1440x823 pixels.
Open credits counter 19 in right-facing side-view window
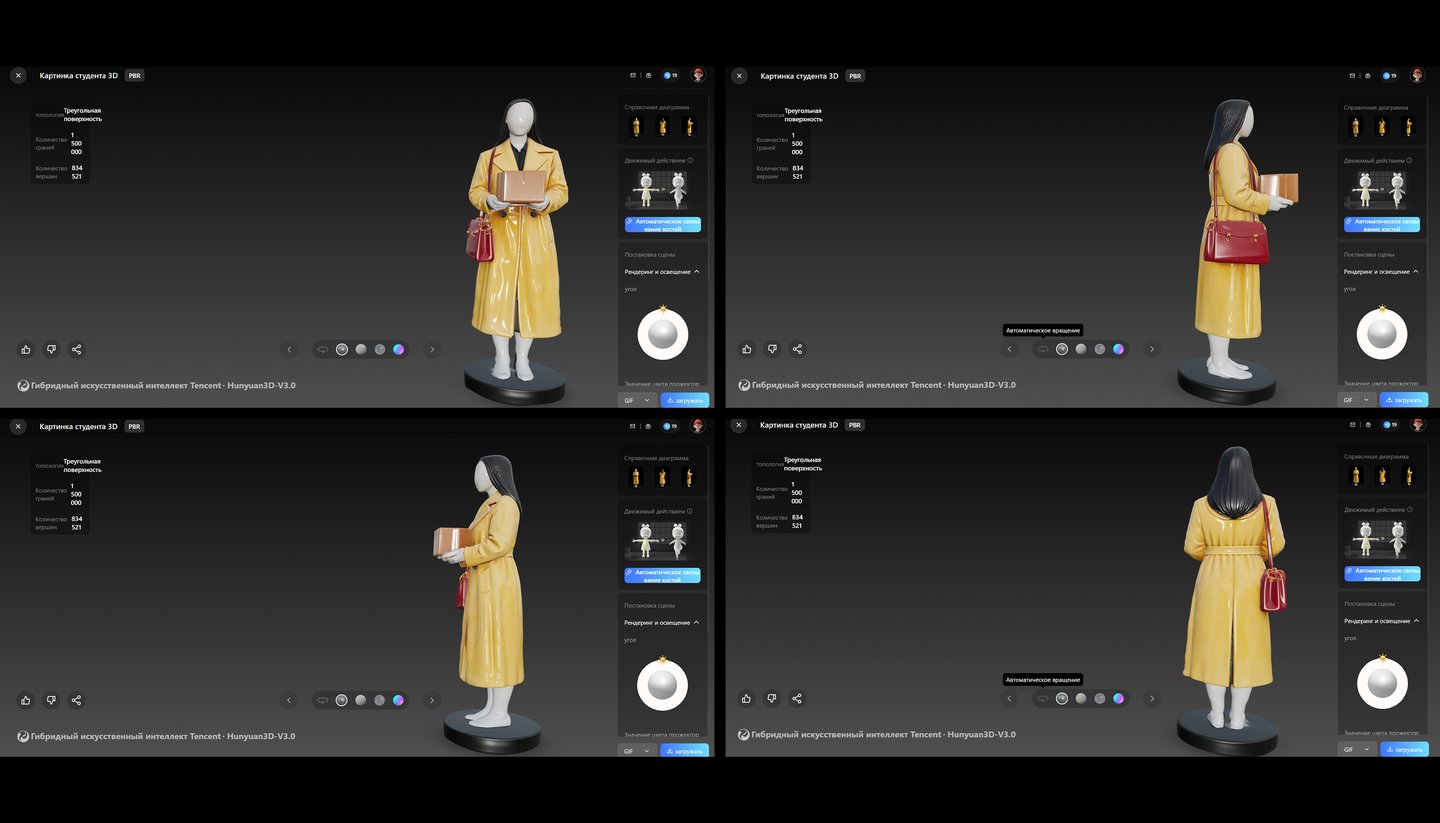point(1388,75)
